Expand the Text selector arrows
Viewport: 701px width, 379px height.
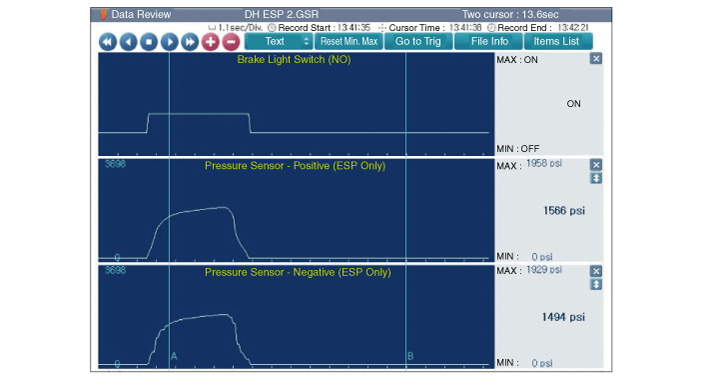pos(306,42)
